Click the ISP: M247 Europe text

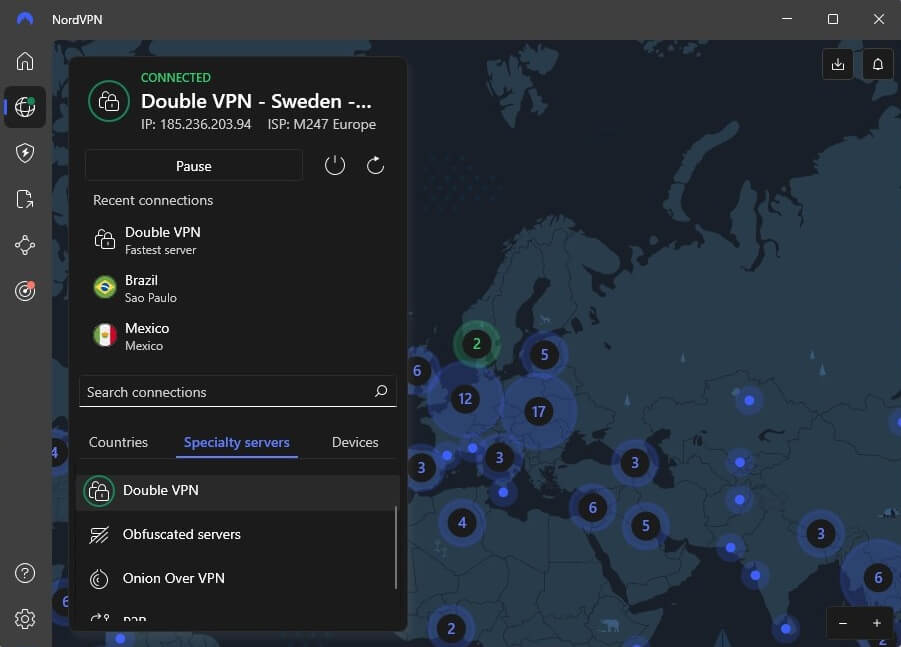pos(322,124)
